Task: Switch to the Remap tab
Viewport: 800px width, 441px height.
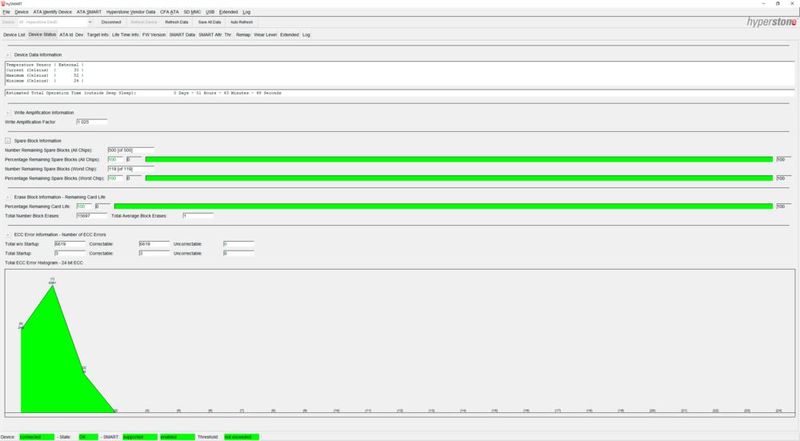Action: click(243, 35)
